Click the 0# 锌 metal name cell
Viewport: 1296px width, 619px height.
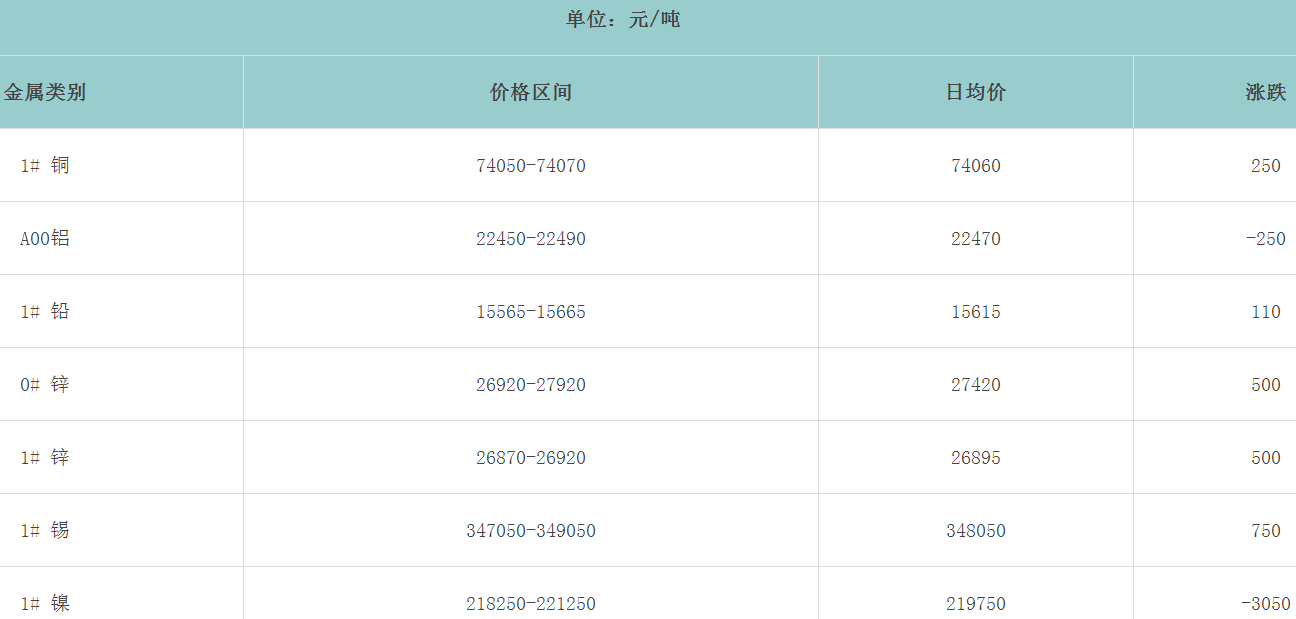(45, 385)
